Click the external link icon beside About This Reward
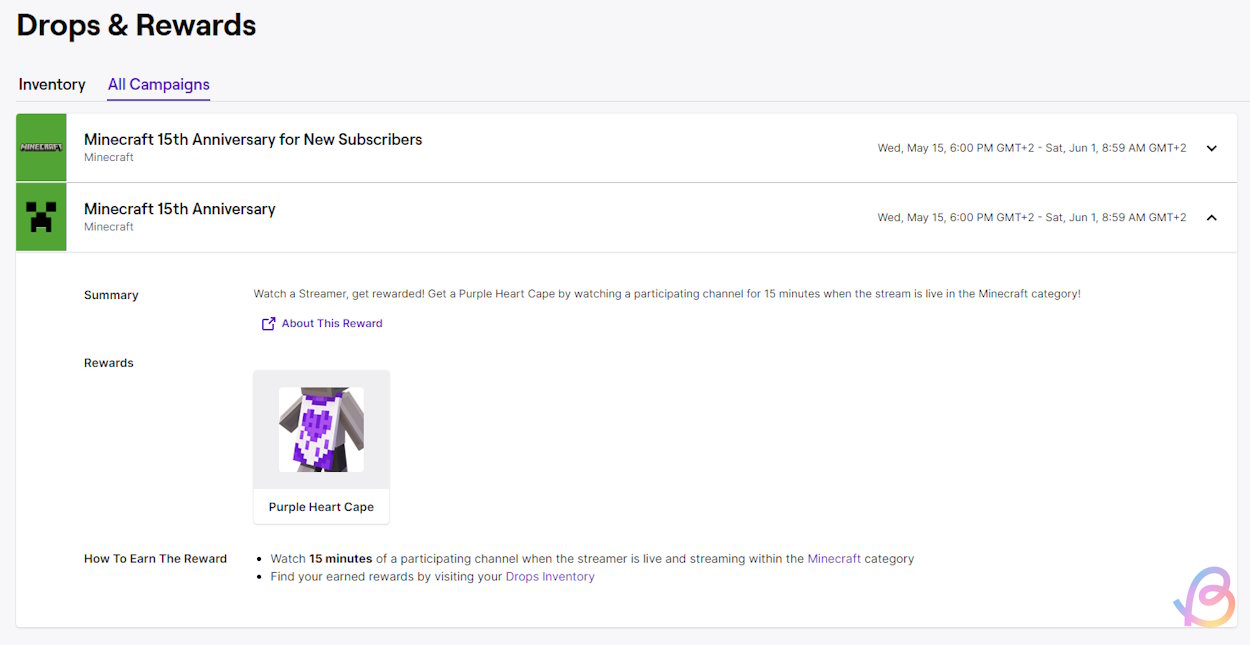The height and width of the screenshot is (645, 1250). tap(268, 323)
